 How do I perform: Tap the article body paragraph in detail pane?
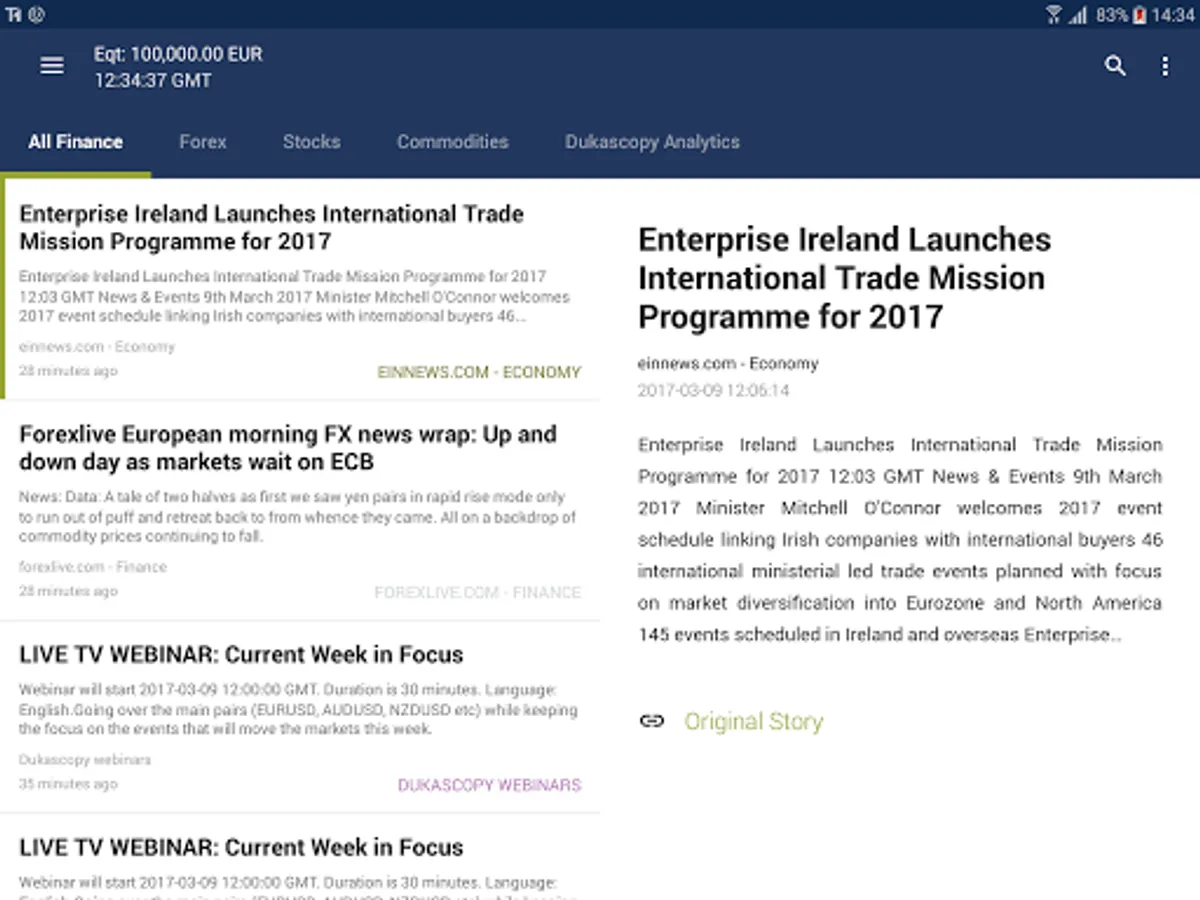(x=900, y=539)
